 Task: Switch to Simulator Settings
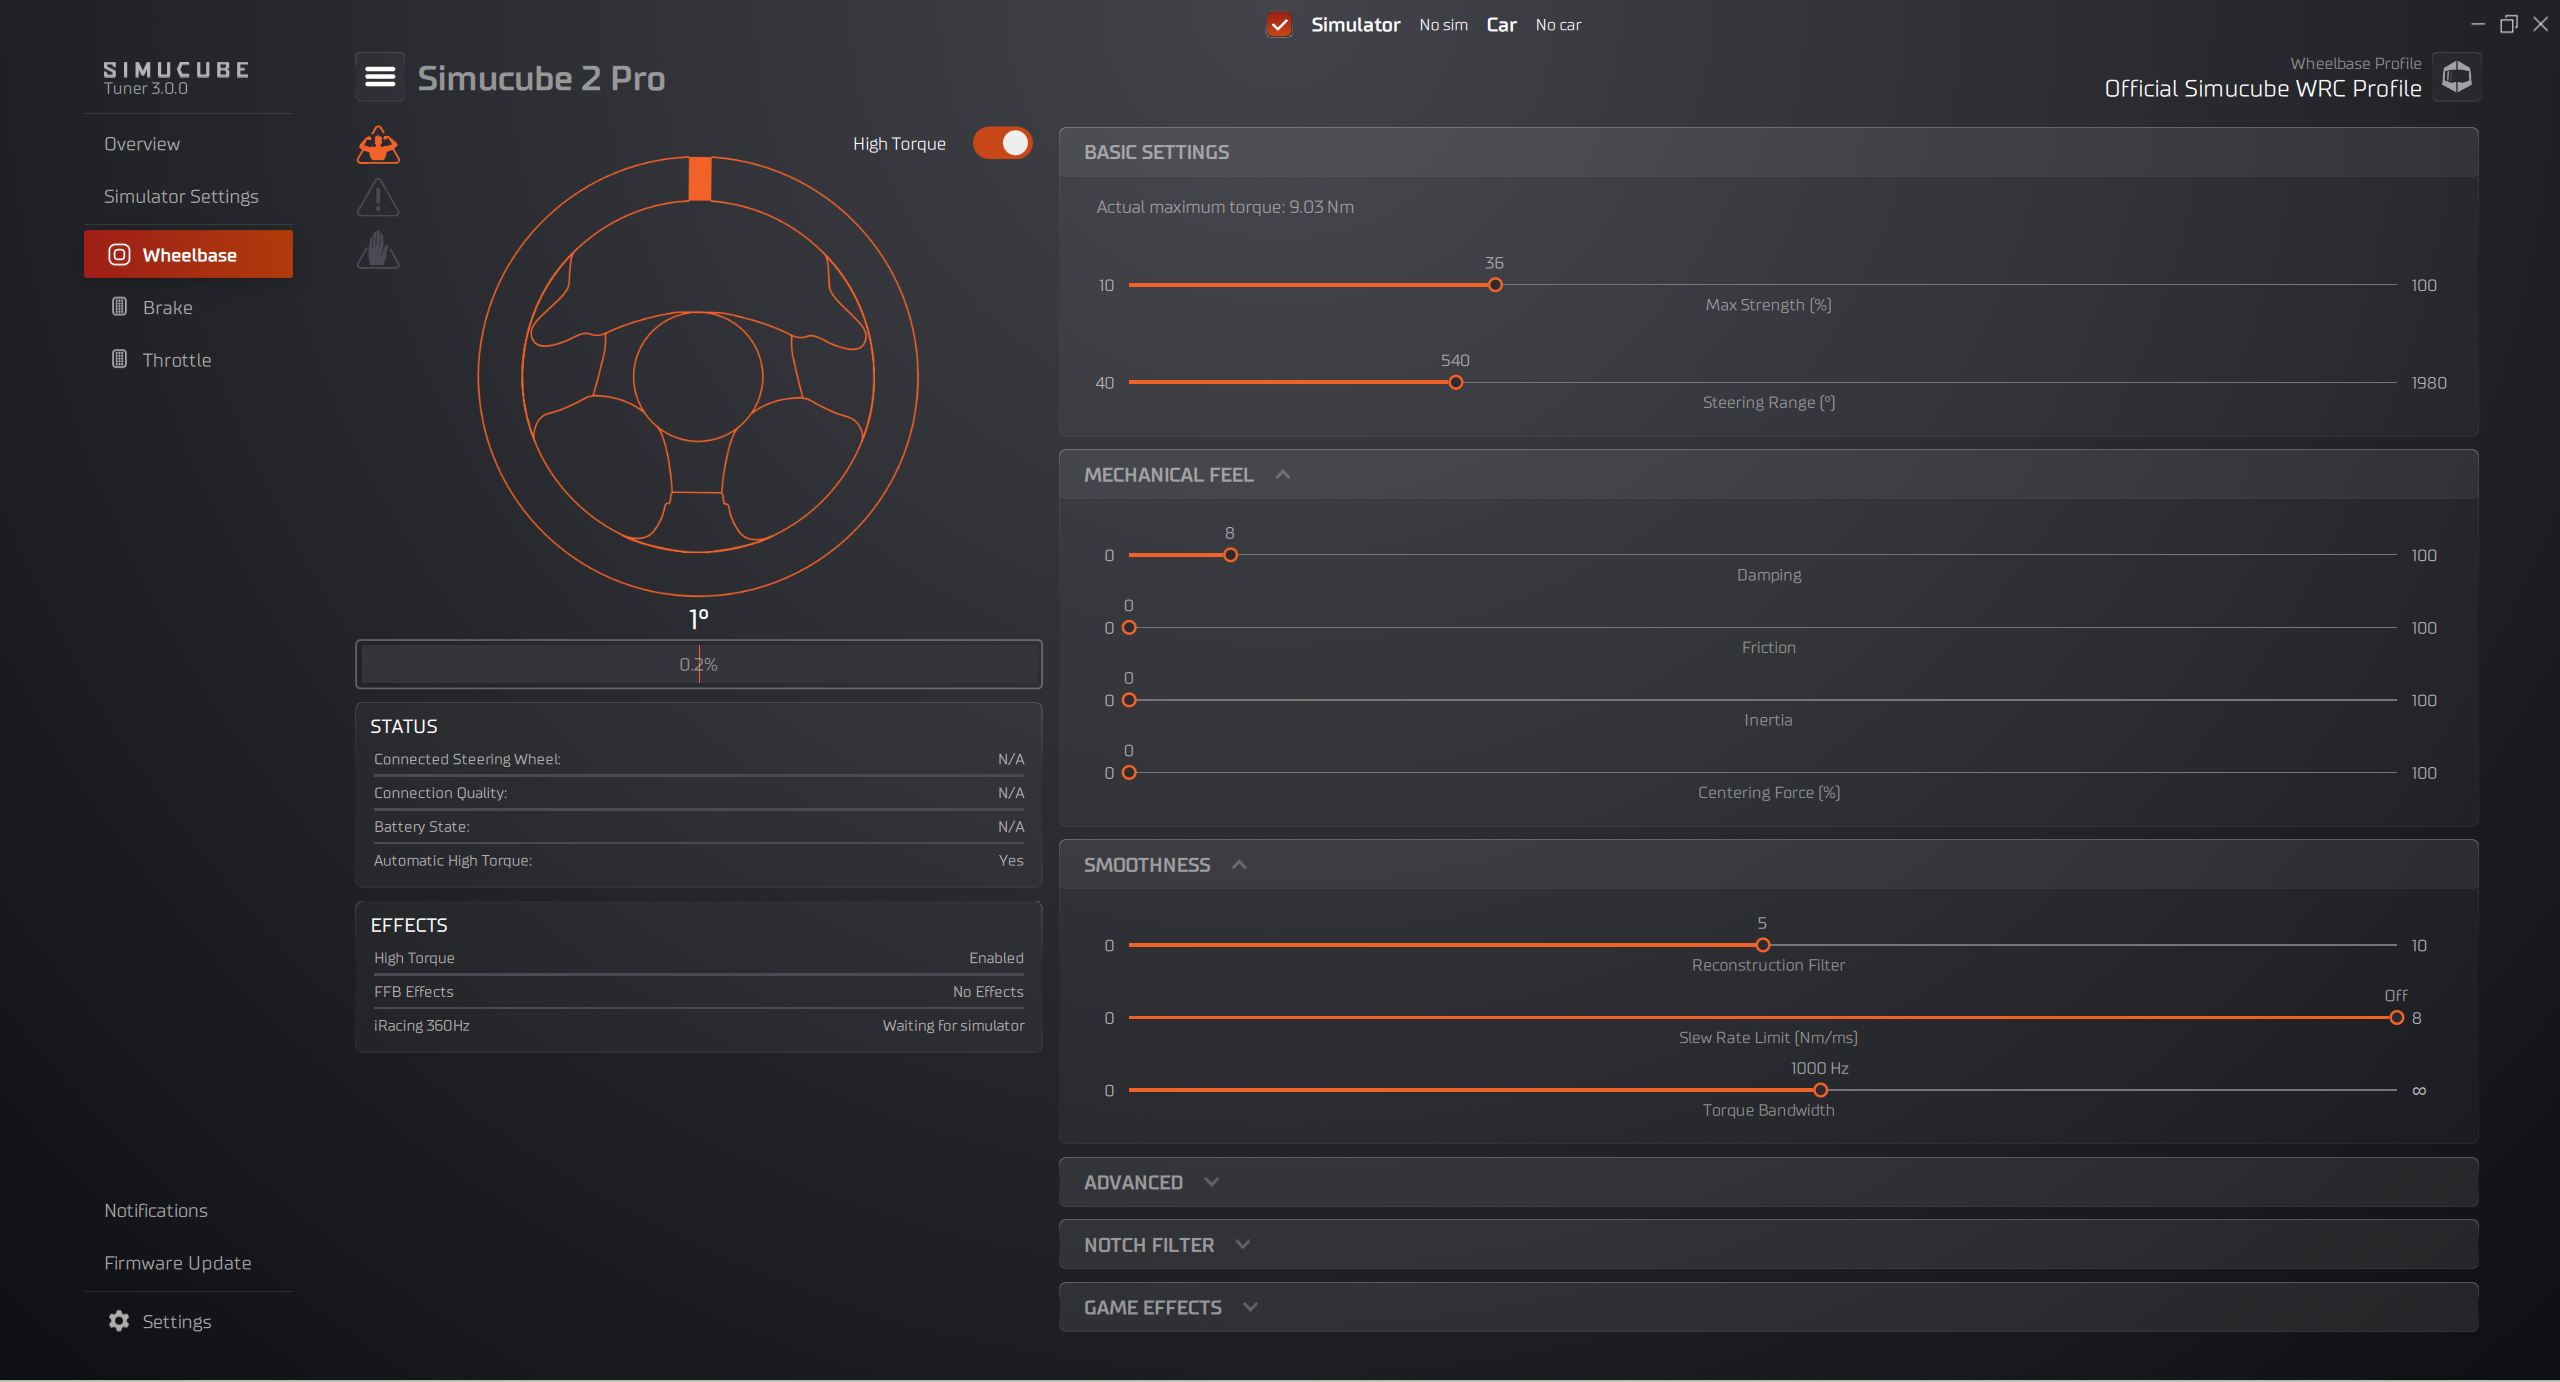click(181, 196)
